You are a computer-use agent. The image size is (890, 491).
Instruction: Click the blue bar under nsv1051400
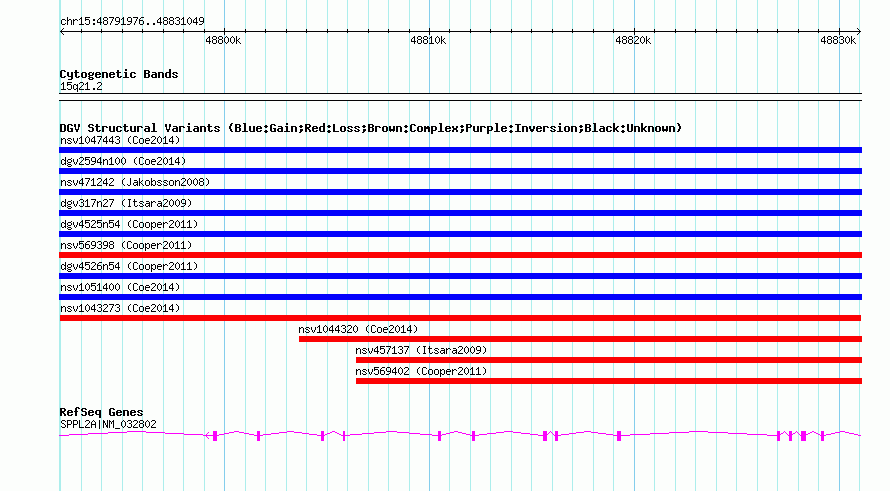pos(460,297)
